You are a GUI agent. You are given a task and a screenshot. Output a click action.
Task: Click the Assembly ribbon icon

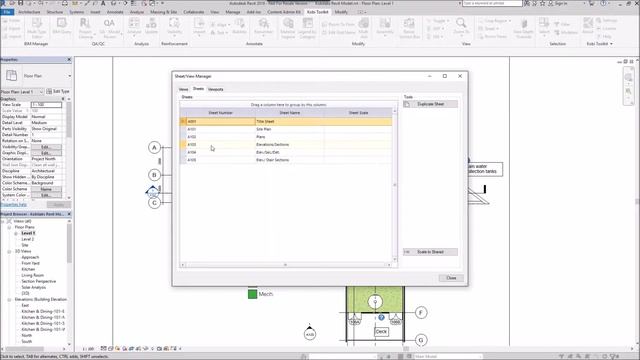[x=384, y=27]
